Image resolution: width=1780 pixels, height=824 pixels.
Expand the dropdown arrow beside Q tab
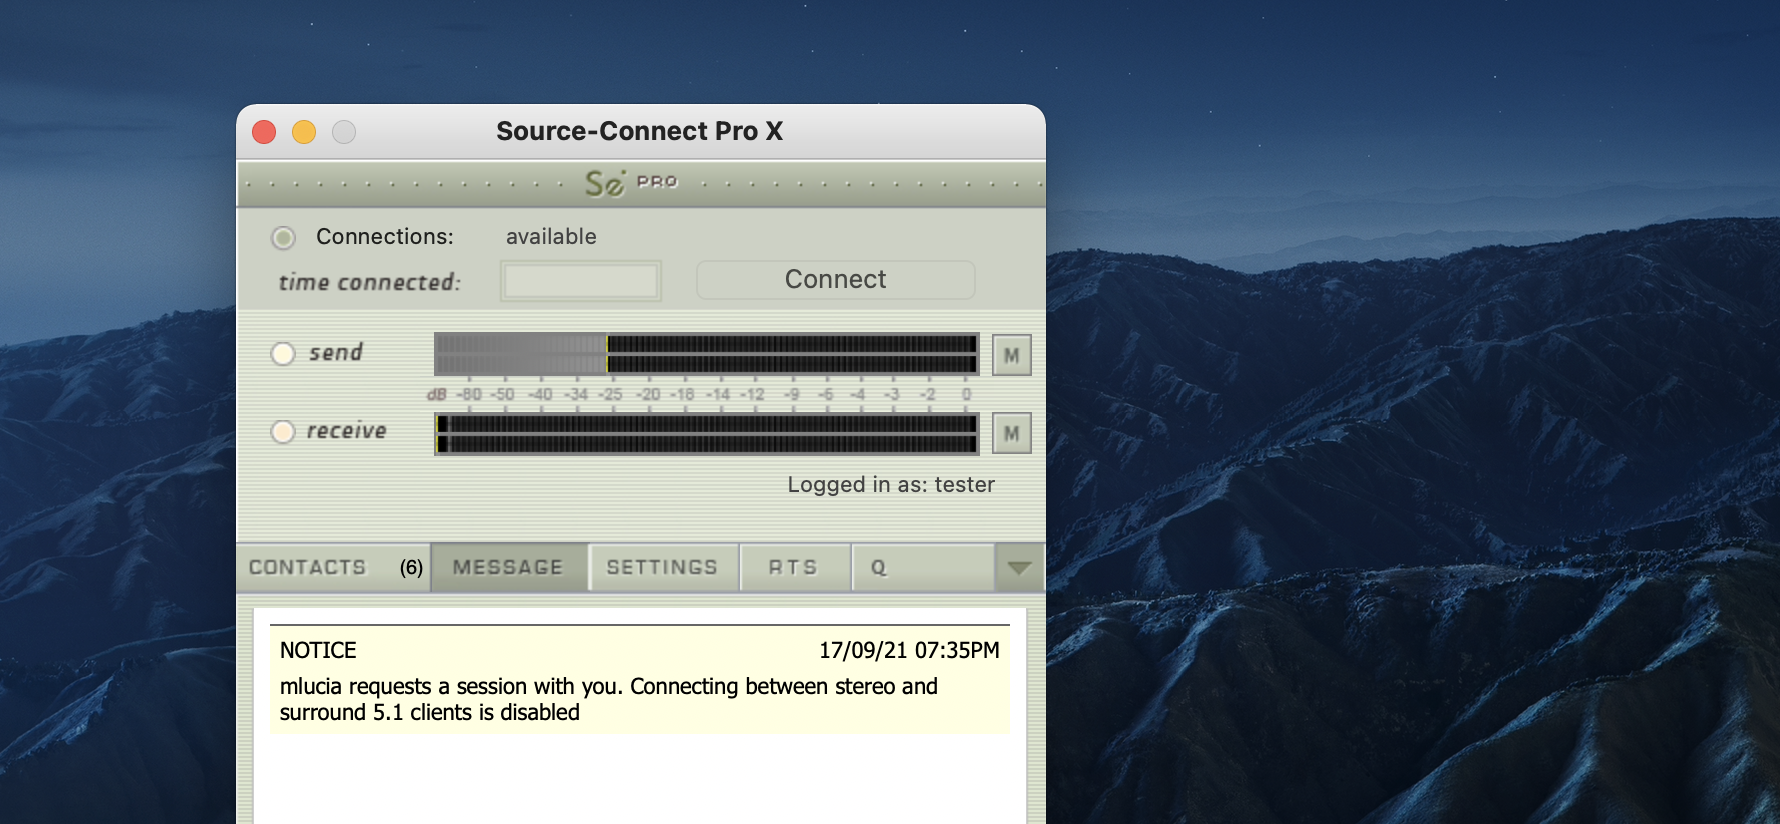tap(1019, 568)
